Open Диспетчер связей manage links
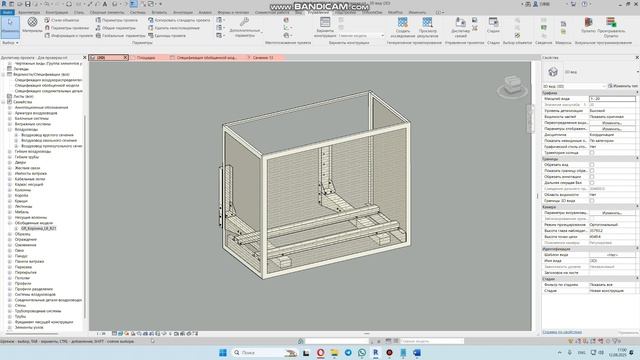The image size is (640, 360). tap(460, 27)
